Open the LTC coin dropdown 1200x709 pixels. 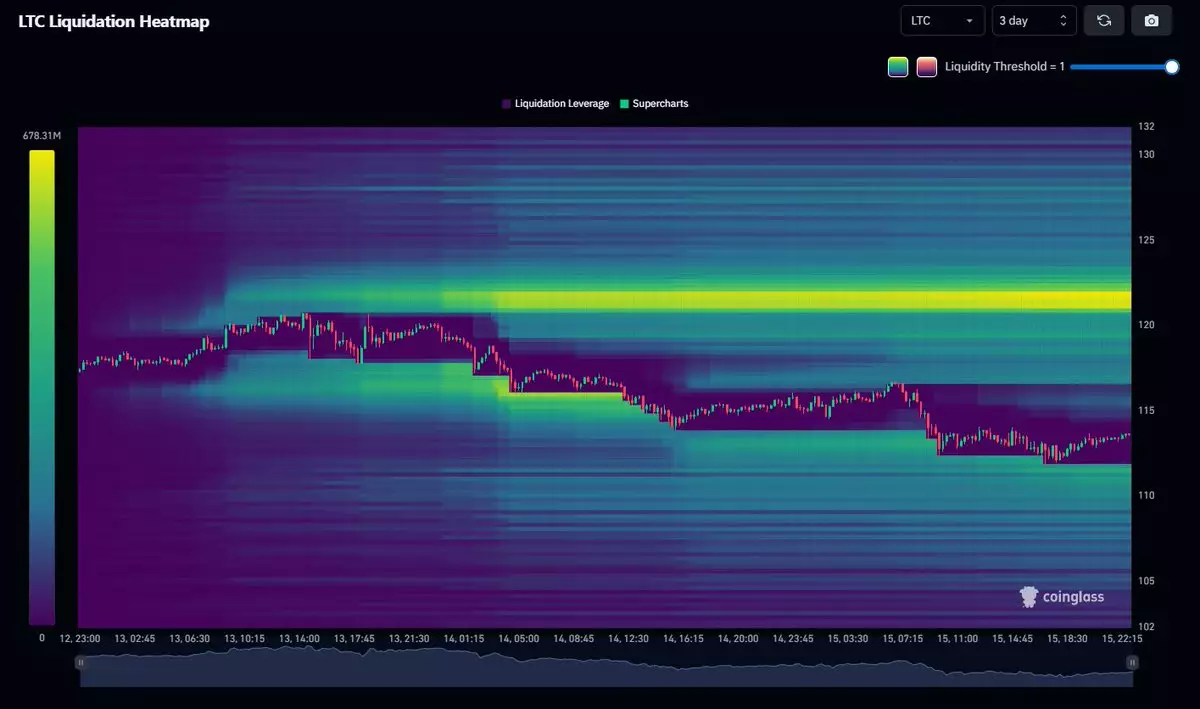click(x=942, y=21)
